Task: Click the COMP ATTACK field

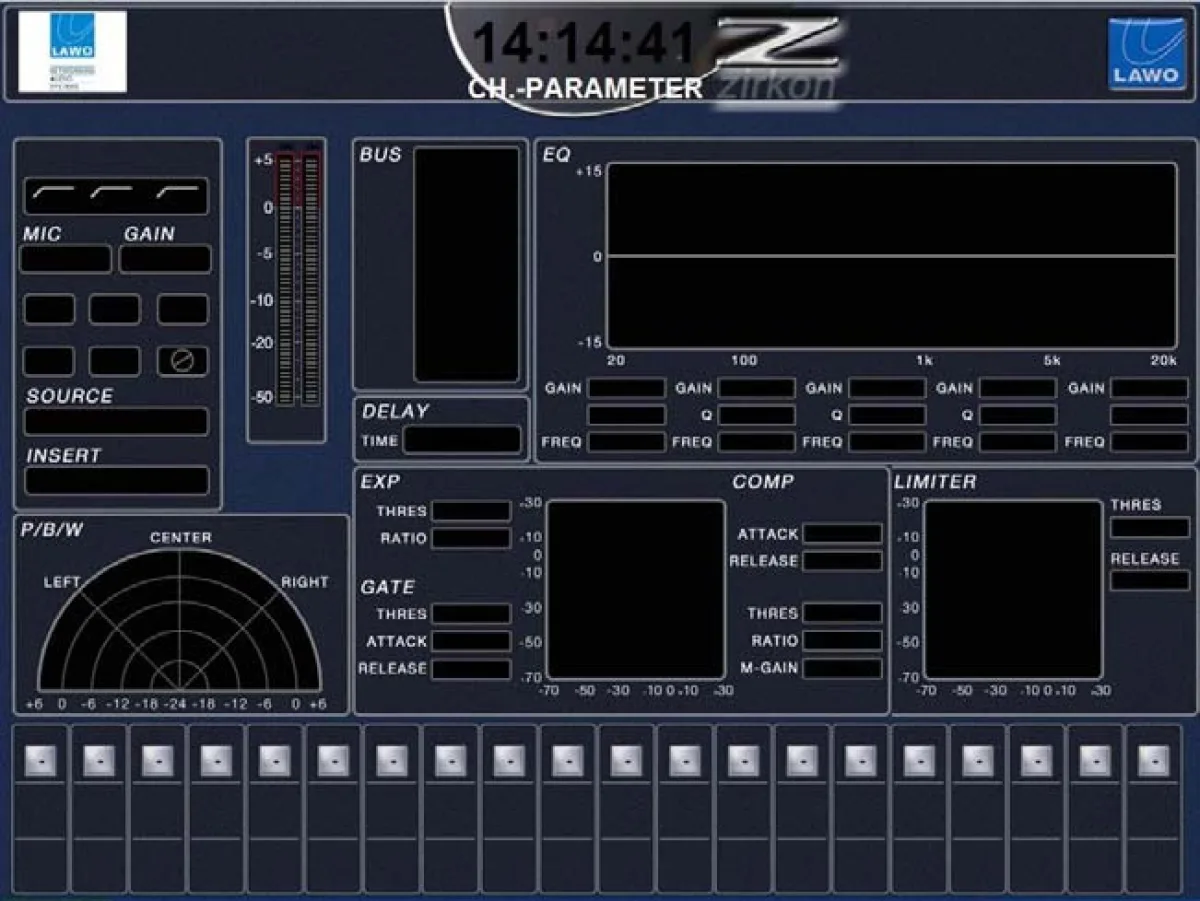Action: click(842, 534)
